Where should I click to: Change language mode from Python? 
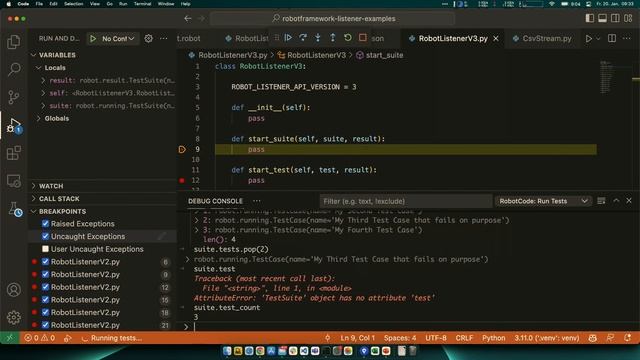[493, 338]
